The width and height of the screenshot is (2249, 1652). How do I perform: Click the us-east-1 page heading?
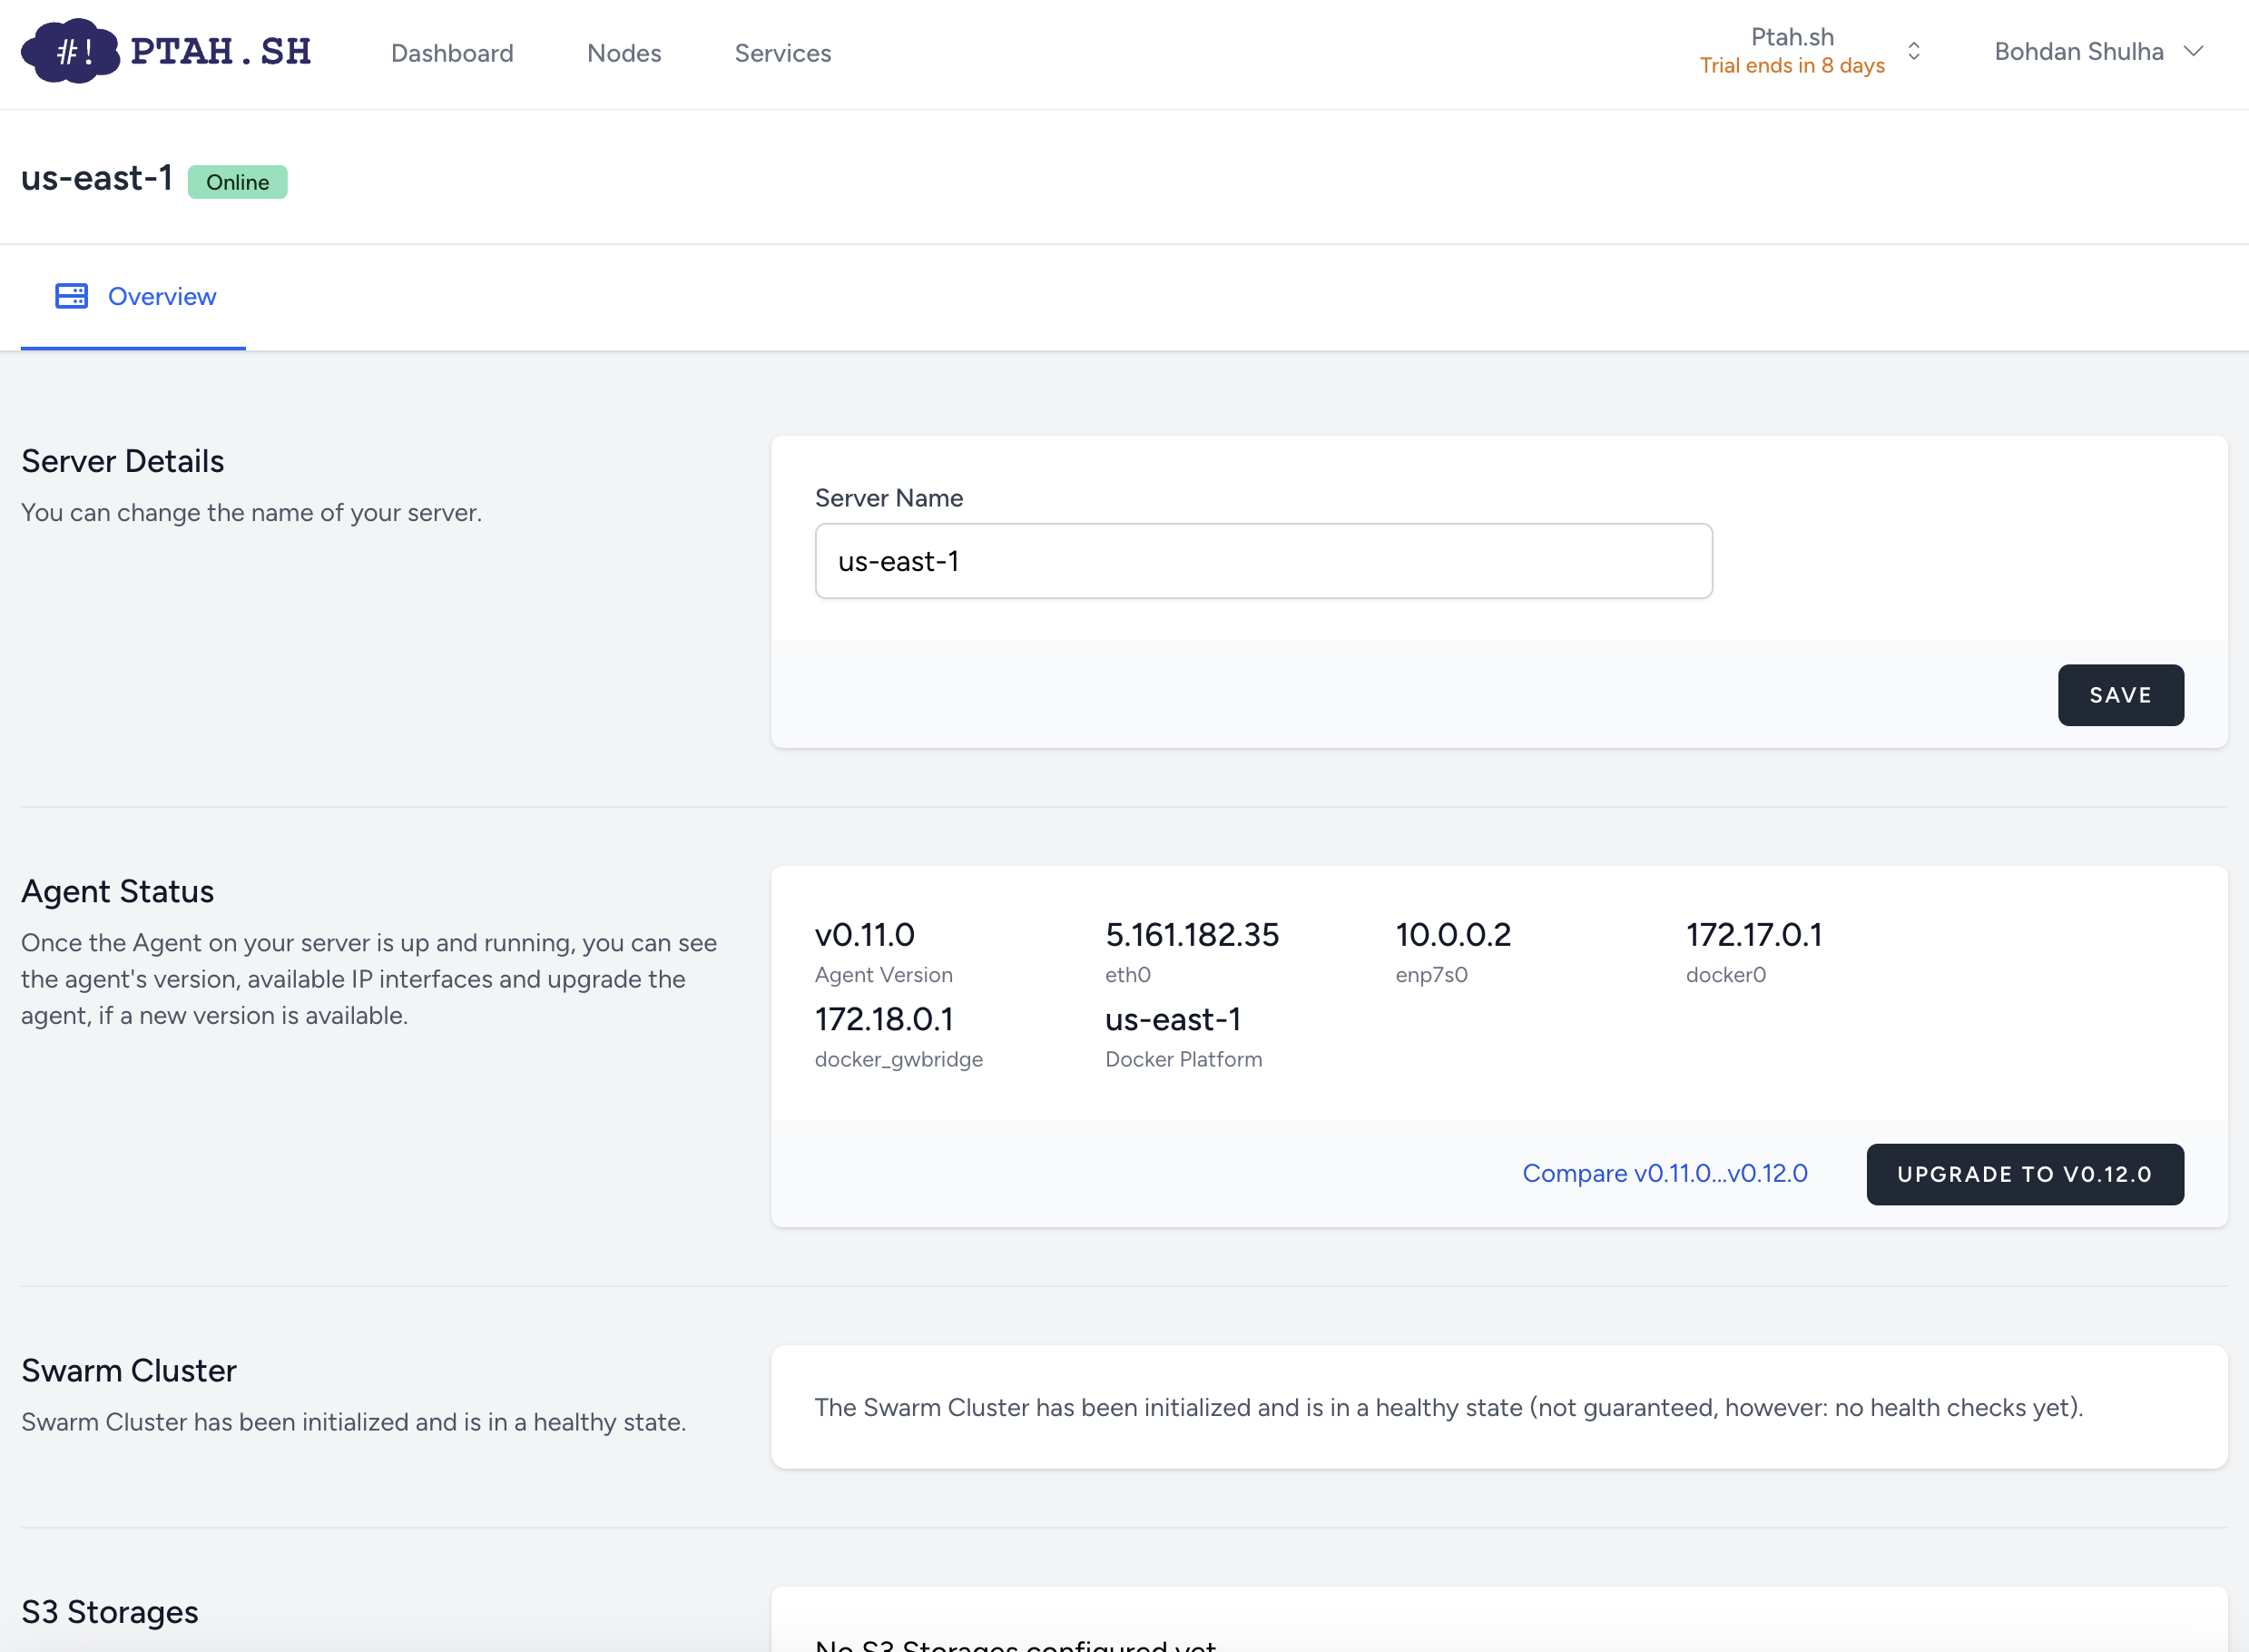[97, 178]
